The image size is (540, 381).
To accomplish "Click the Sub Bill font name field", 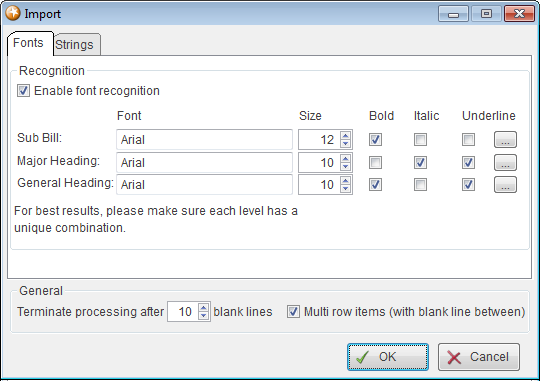I will pos(204,140).
